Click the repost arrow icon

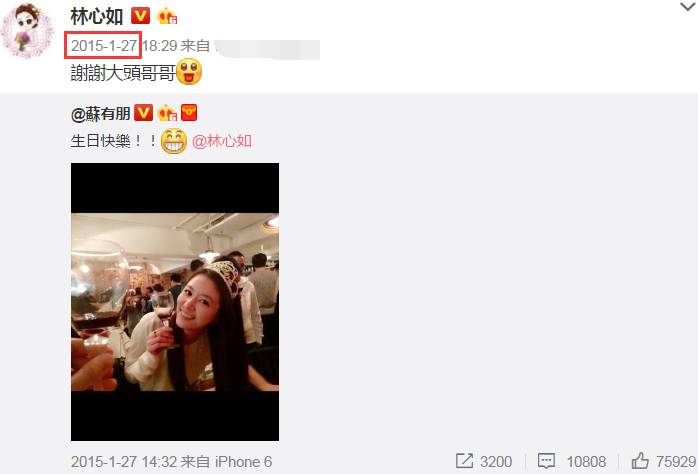pyautogui.click(x=464, y=461)
